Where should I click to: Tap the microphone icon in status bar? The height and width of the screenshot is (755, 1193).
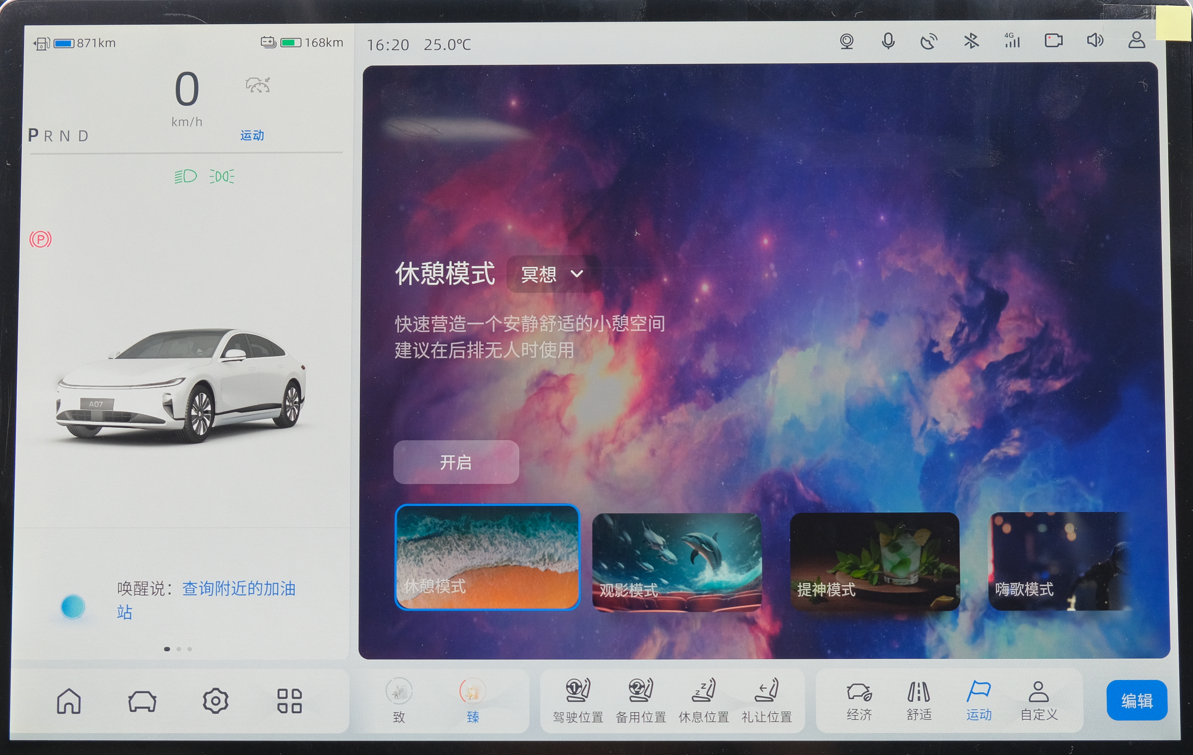coord(888,41)
